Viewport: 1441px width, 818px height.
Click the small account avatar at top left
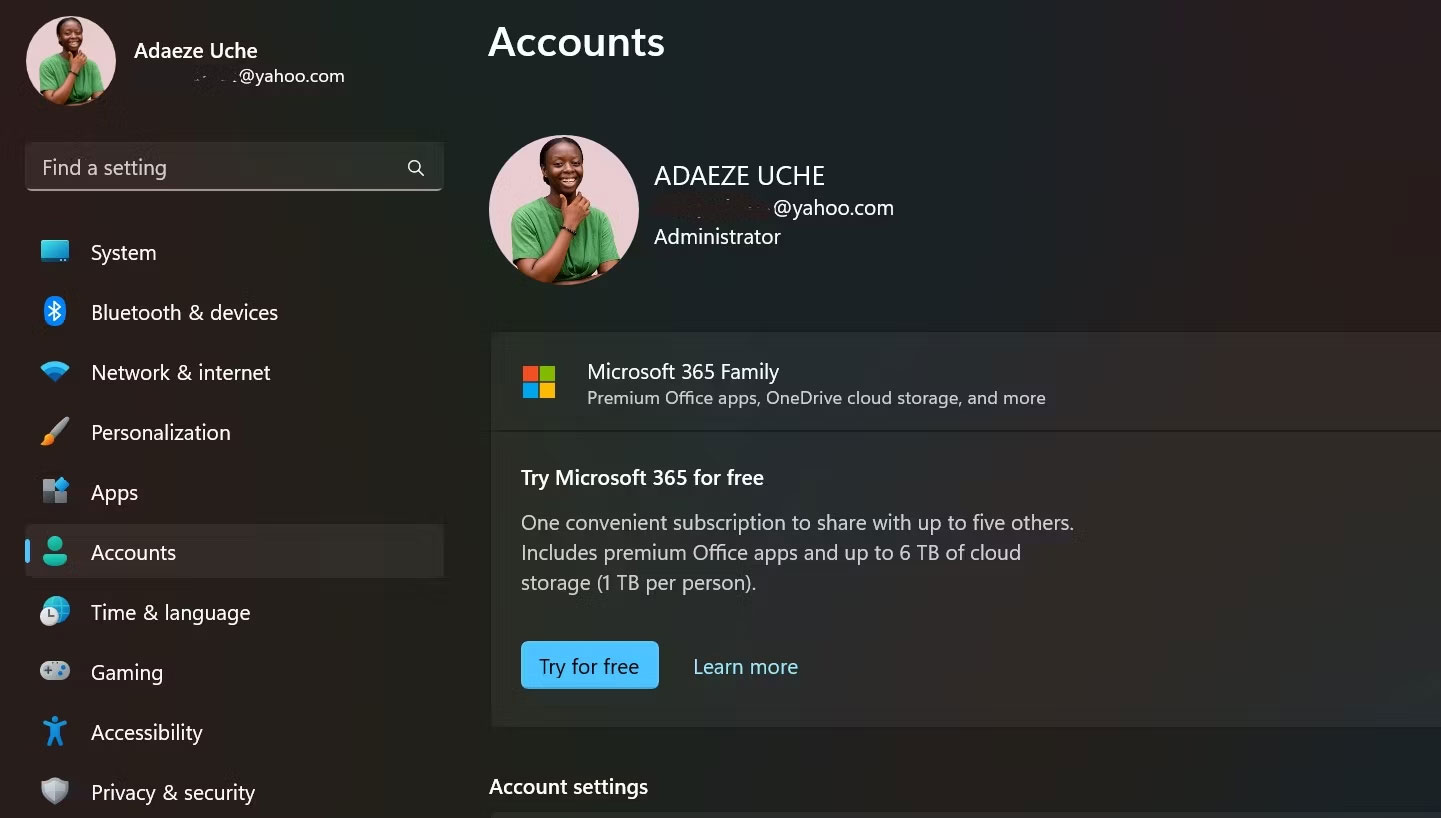pos(70,60)
